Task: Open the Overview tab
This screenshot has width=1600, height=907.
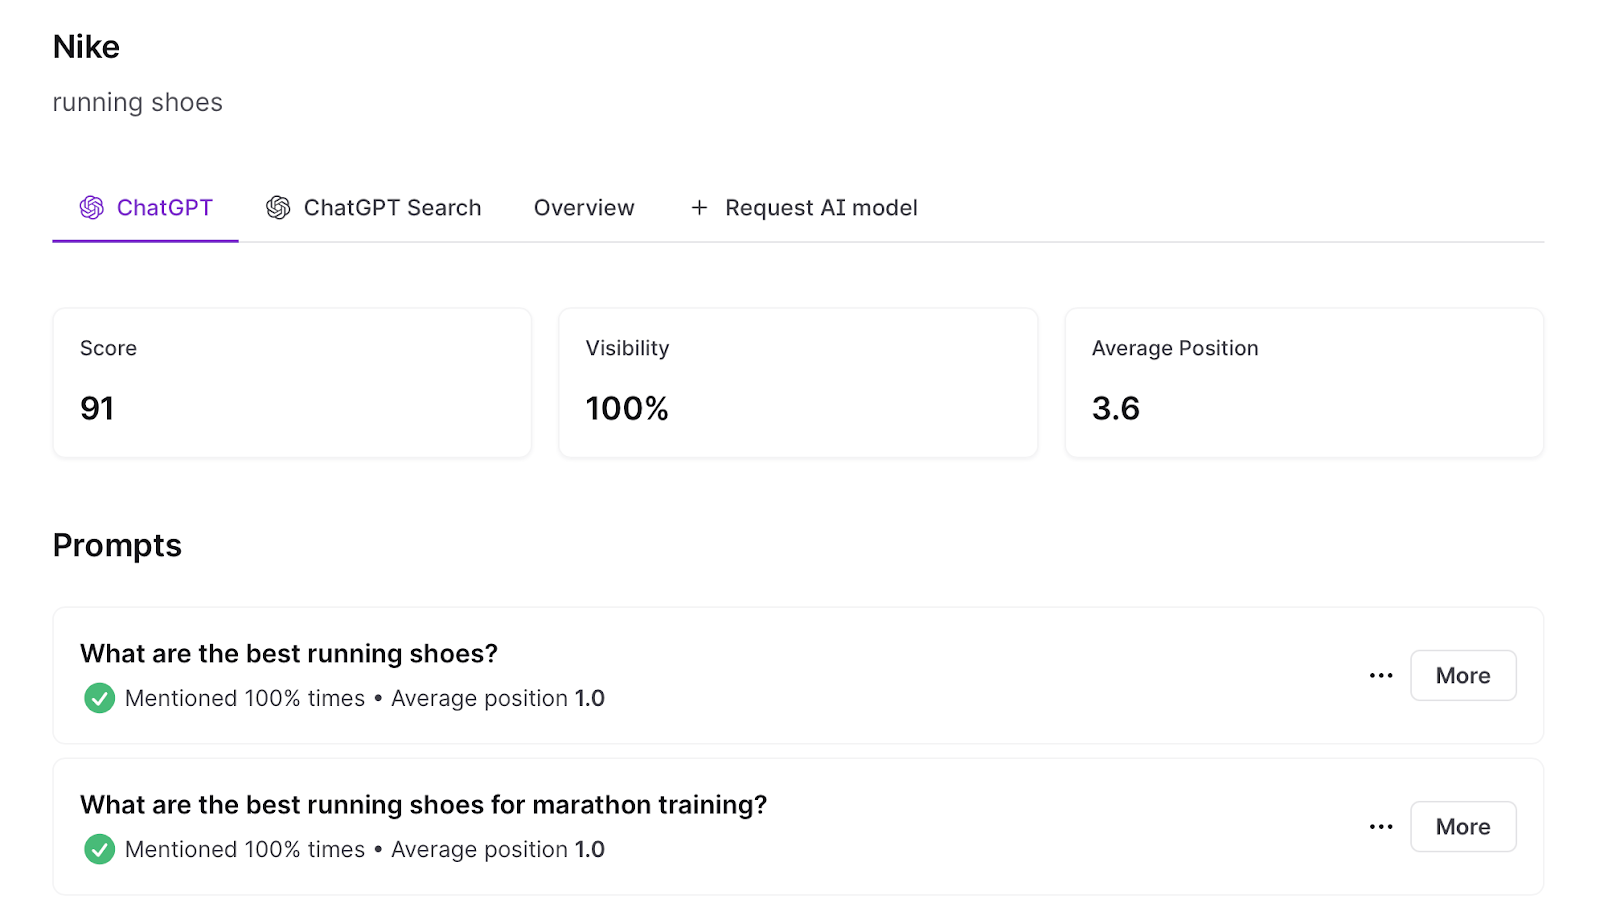Action: click(583, 207)
